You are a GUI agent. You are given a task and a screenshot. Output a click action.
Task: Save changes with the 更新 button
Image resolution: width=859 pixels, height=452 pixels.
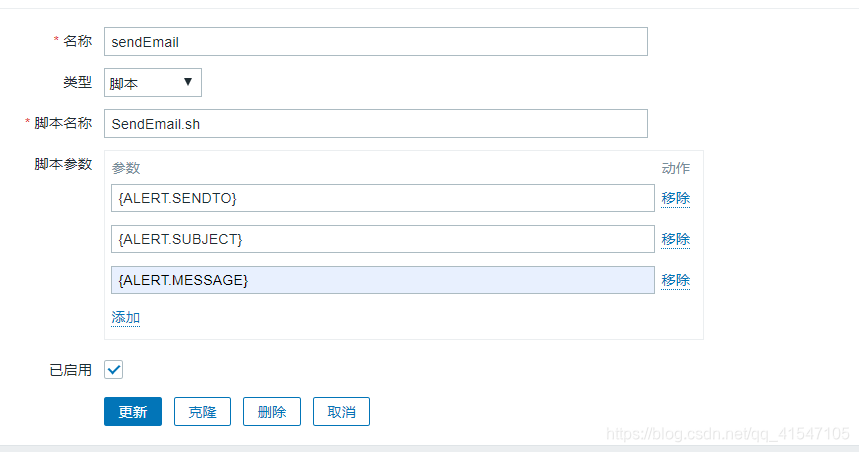point(133,411)
